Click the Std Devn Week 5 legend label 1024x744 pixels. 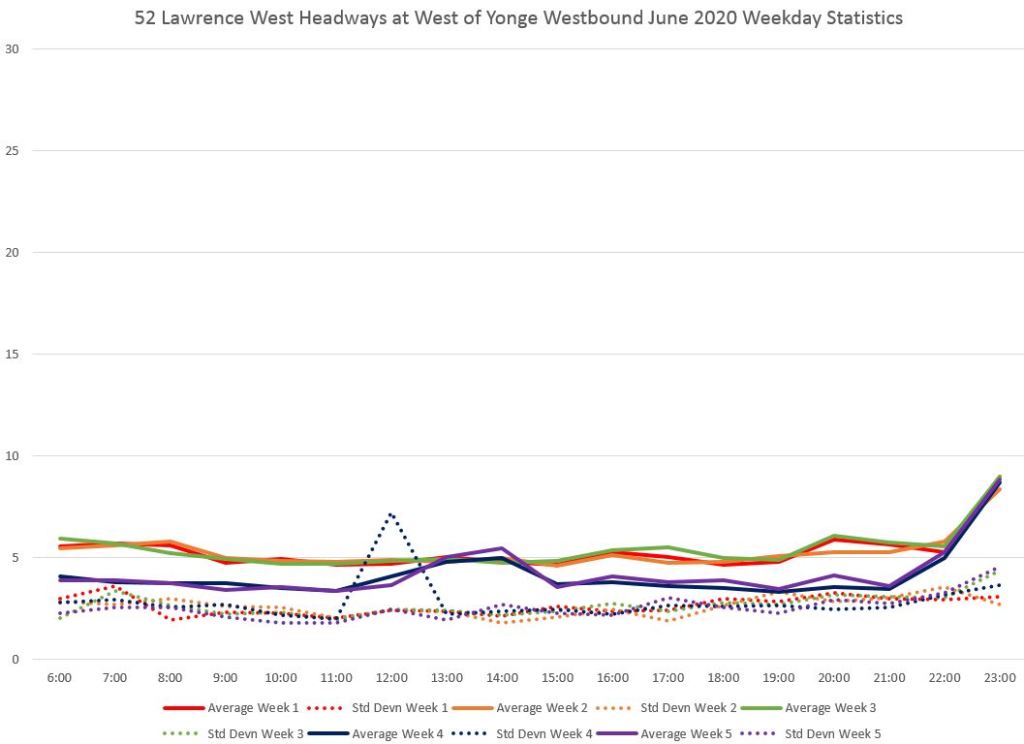[831, 733]
